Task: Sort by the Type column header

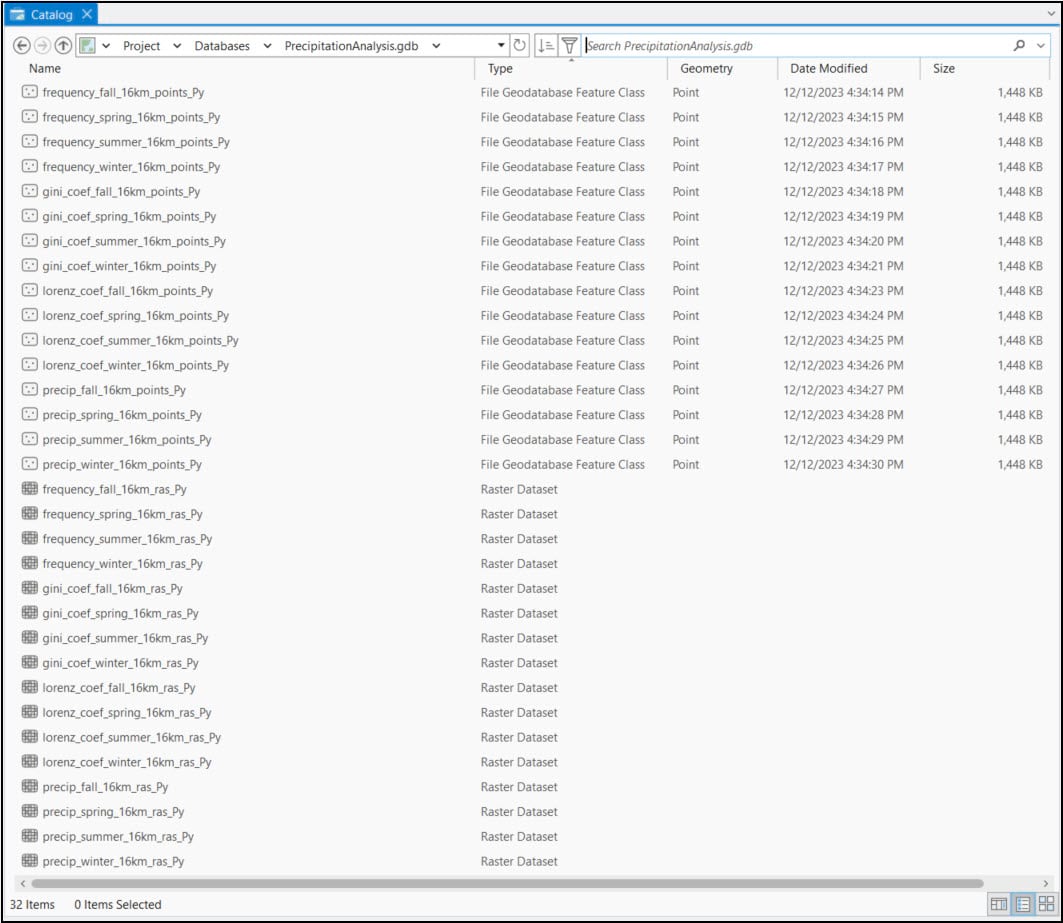Action: click(x=500, y=68)
